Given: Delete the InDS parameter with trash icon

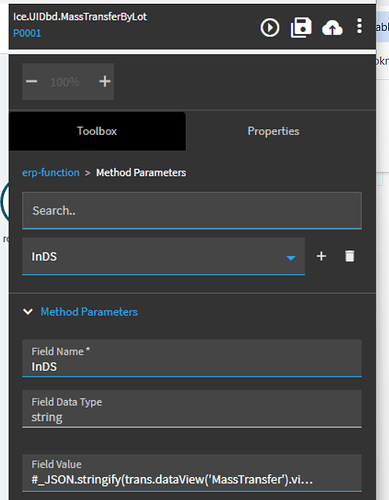Looking at the screenshot, I should [350, 256].
